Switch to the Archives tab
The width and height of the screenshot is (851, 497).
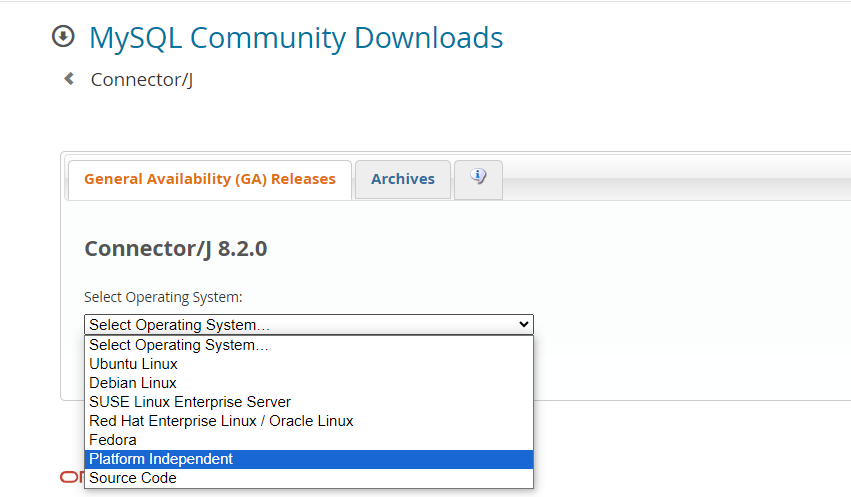tap(403, 180)
